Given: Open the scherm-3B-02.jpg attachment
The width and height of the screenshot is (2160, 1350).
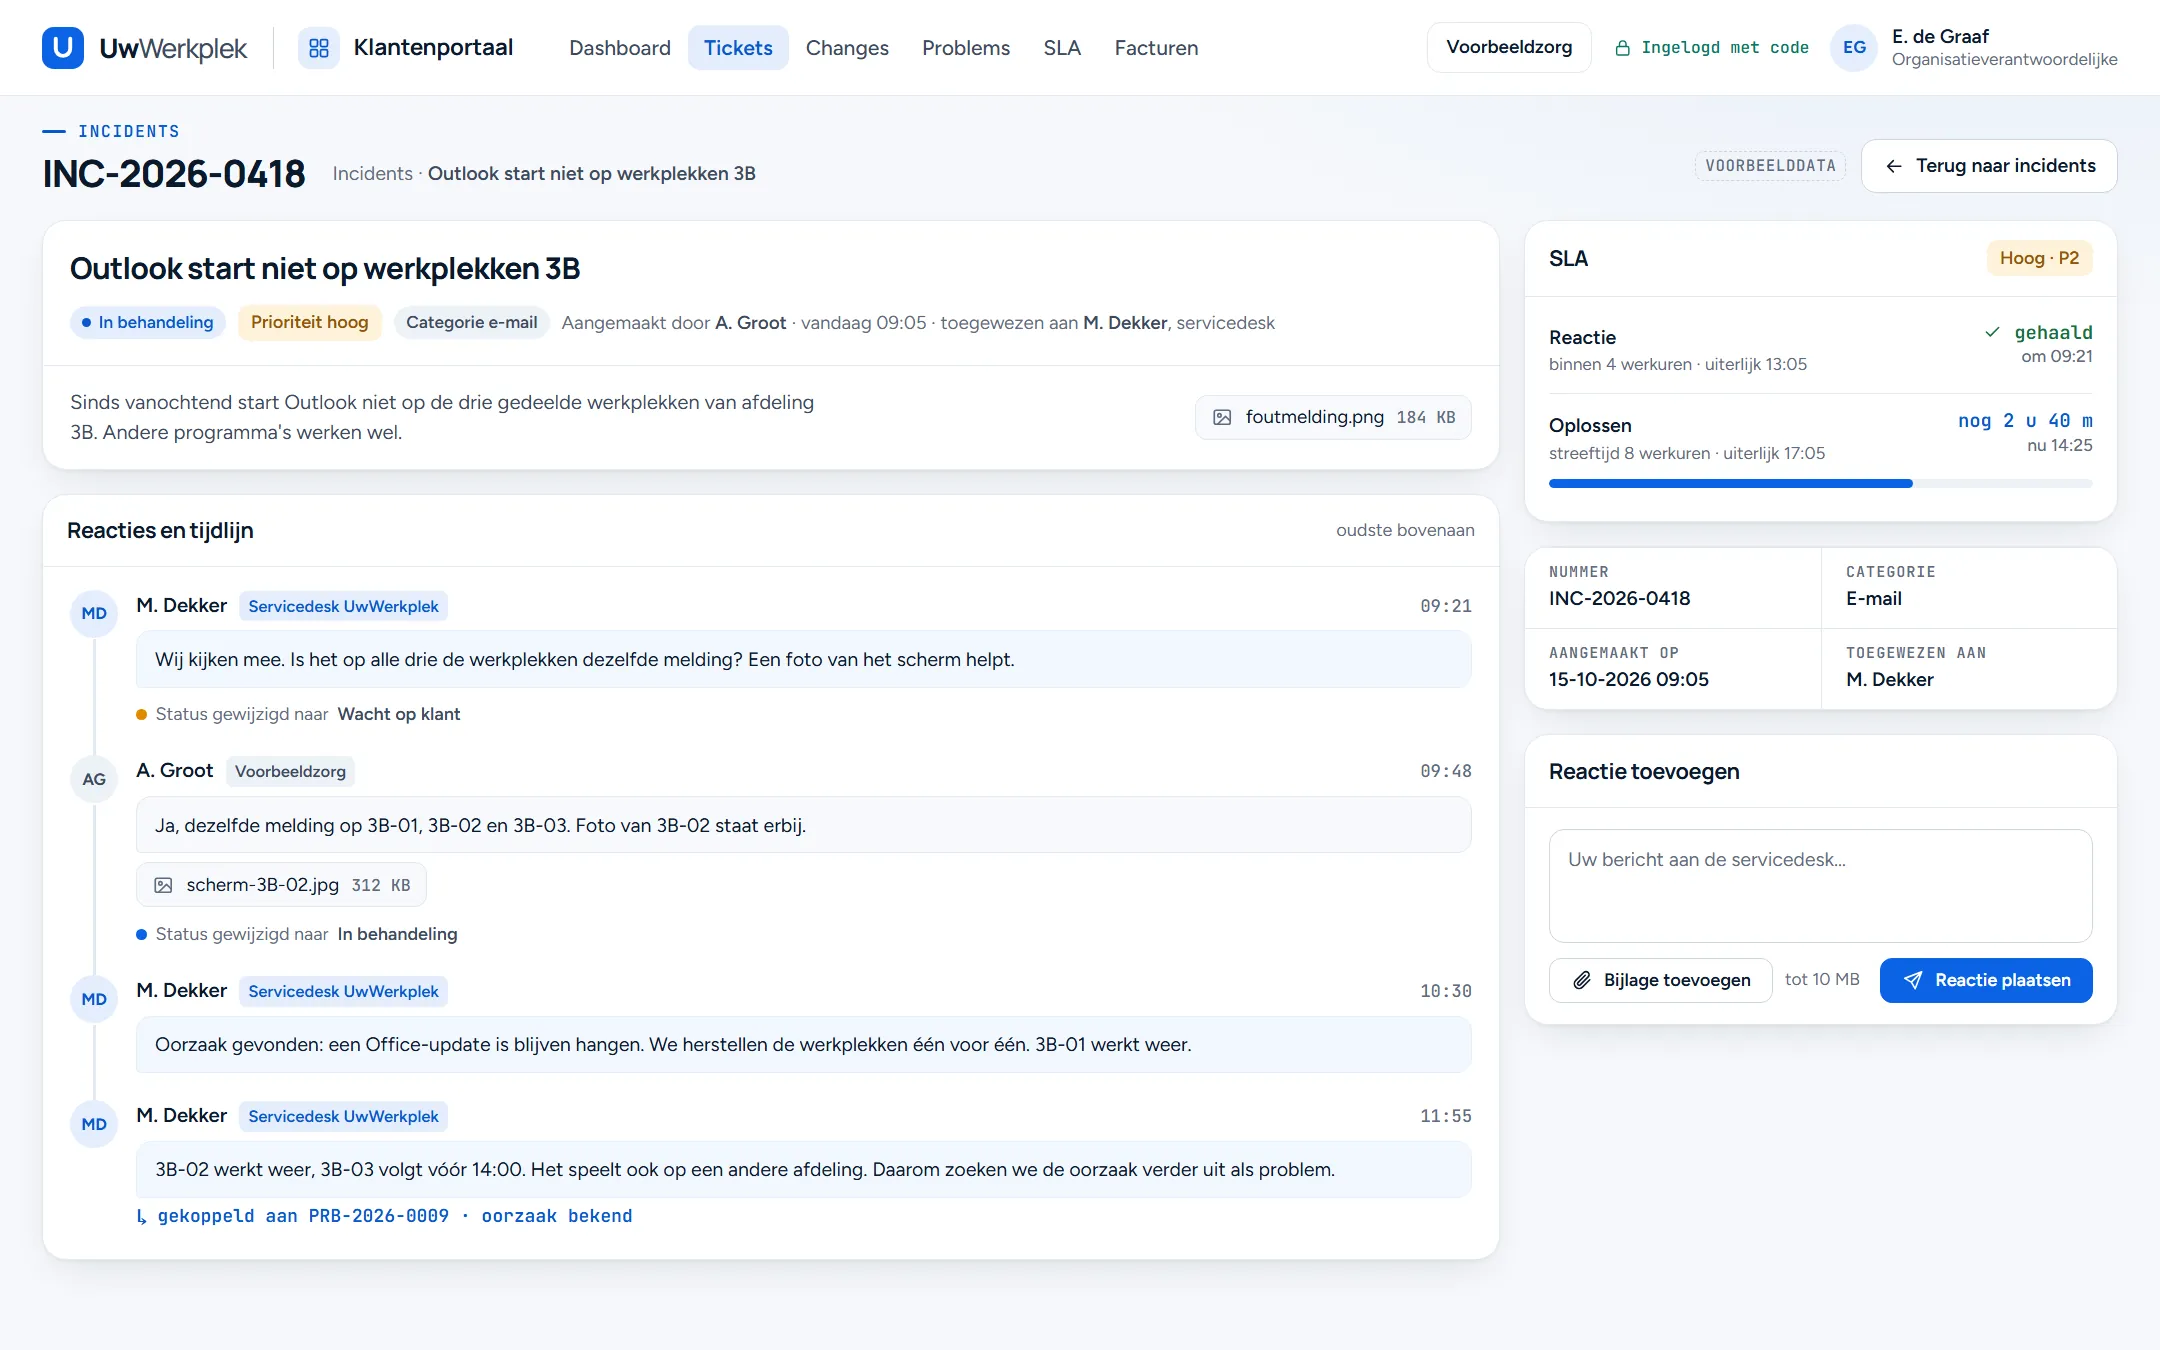Looking at the screenshot, I should [281, 885].
